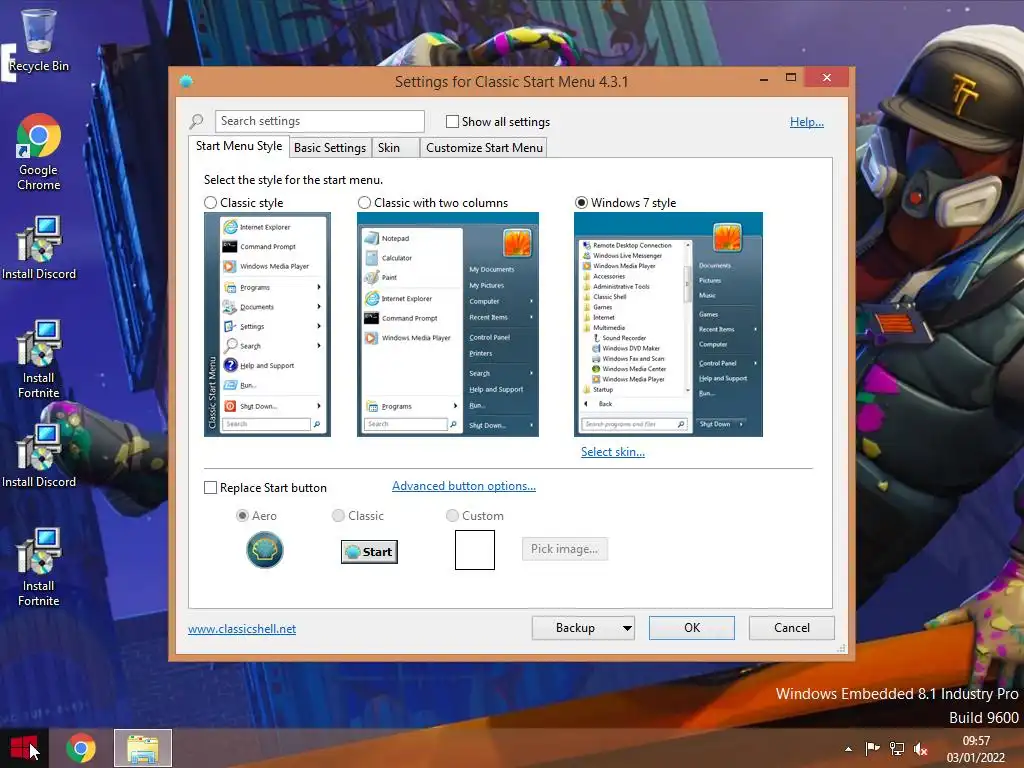This screenshot has width=1024, height=768.
Task: Switch to the Start Menu Style tab
Action: (239, 146)
